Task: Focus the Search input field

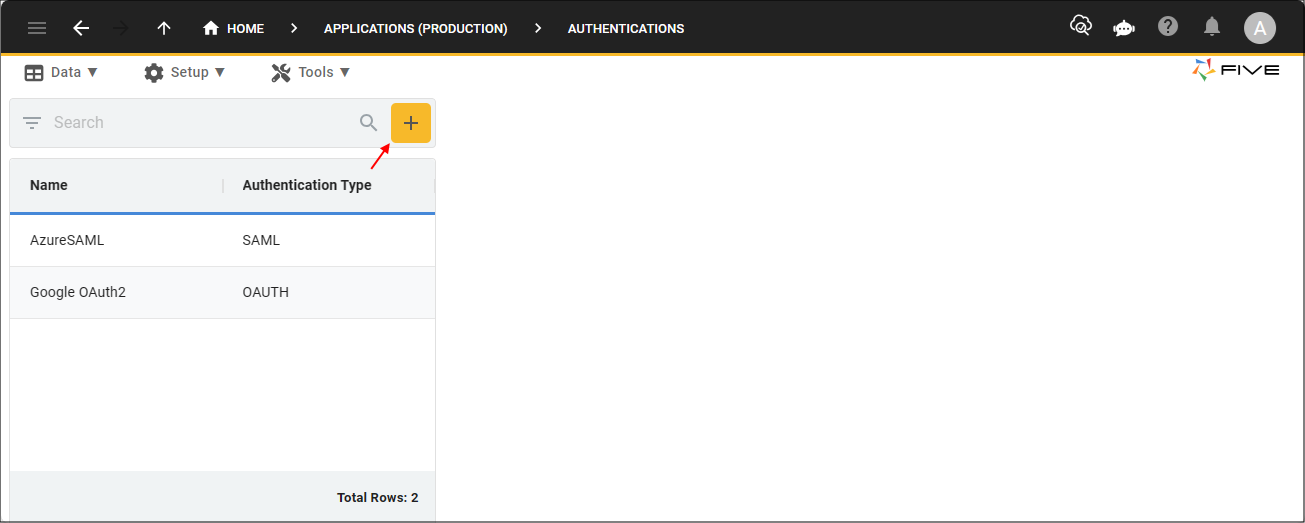Action: click(200, 123)
